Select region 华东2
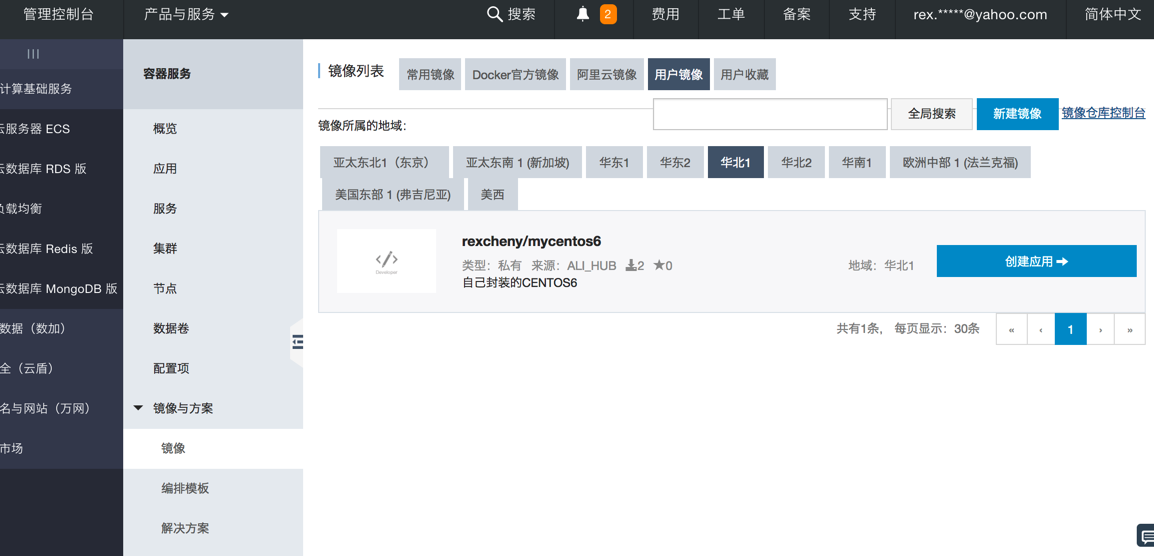This screenshot has width=1154, height=556. pyautogui.click(x=675, y=162)
